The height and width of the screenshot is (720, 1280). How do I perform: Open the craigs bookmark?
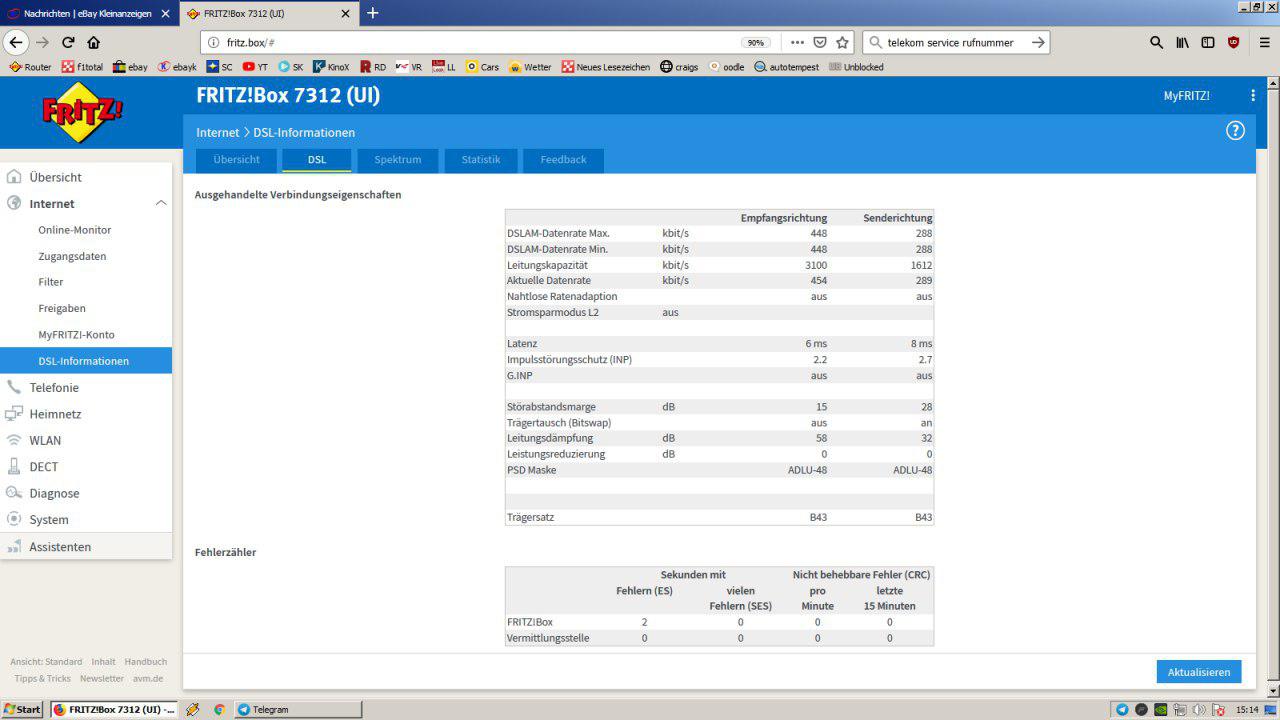point(680,67)
